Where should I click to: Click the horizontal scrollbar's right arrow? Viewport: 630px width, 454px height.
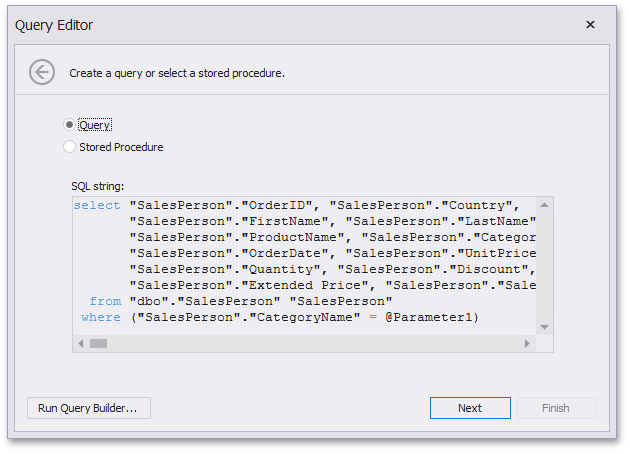(527, 344)
